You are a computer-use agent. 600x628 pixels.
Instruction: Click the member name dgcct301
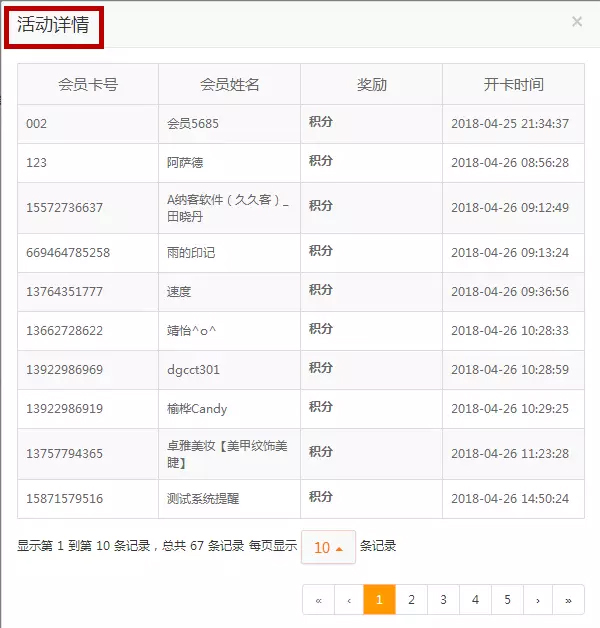pos(193,370)
